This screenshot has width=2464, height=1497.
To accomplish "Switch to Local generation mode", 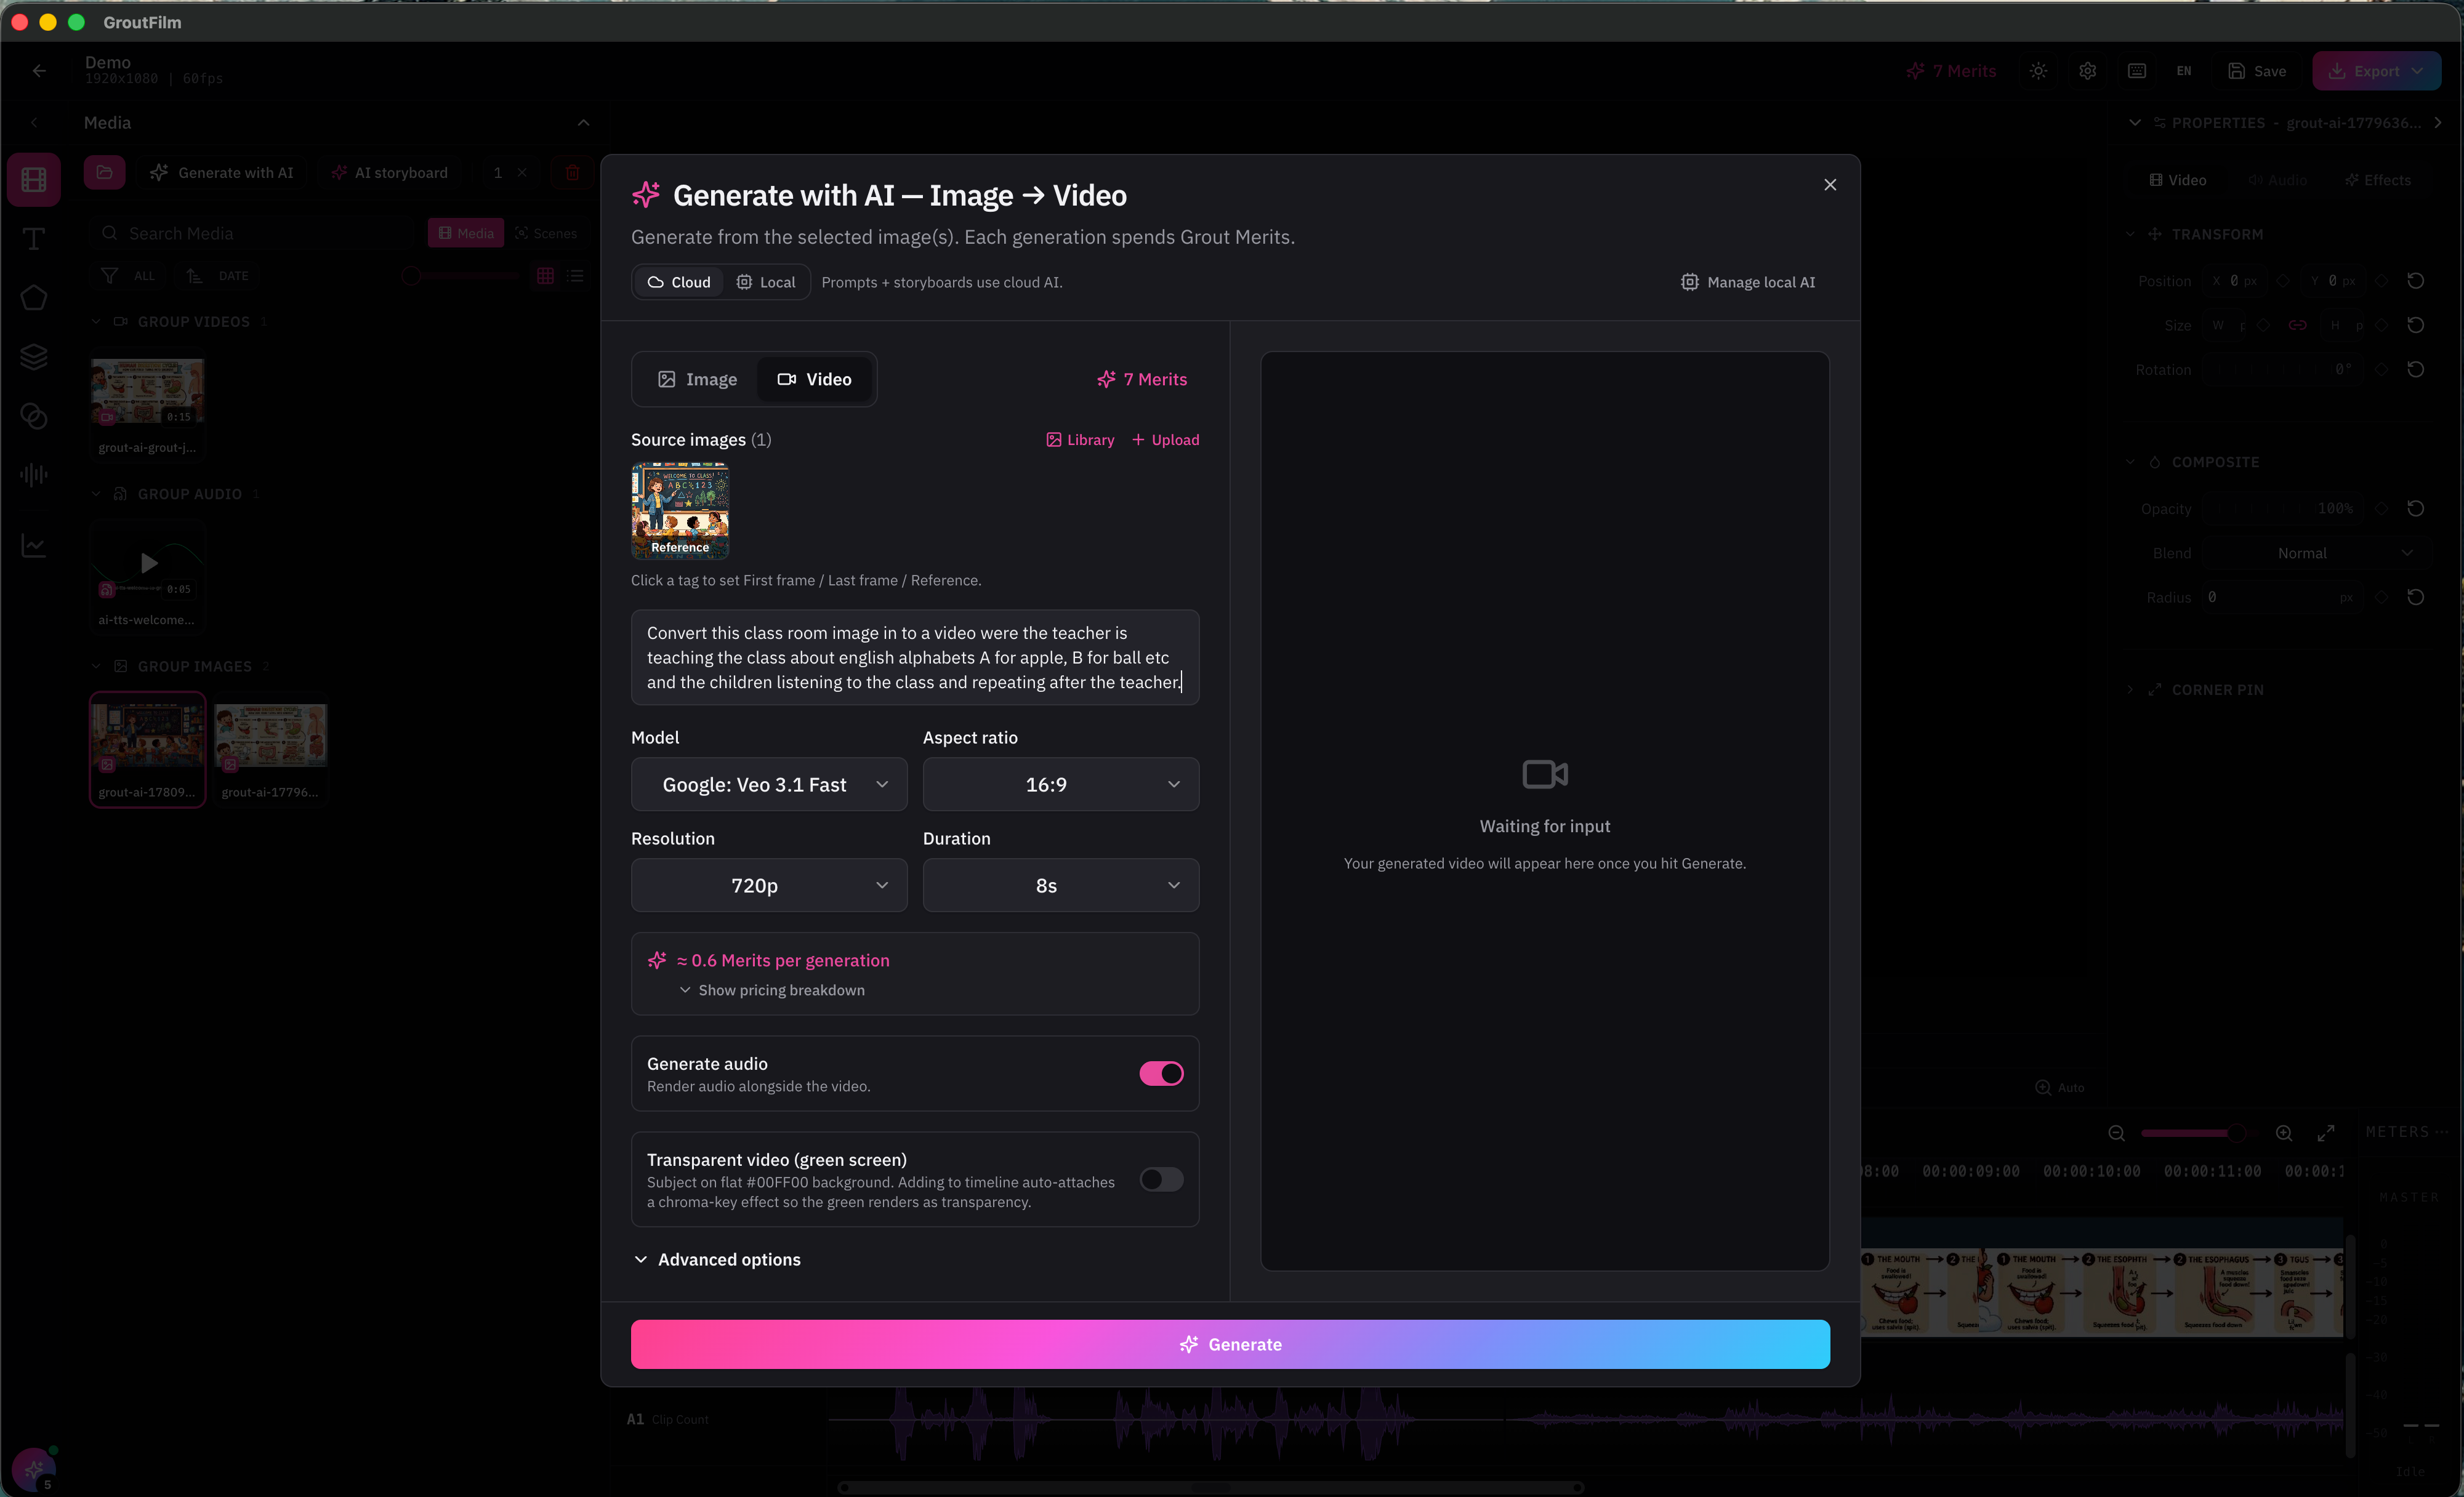I will 766,282.
